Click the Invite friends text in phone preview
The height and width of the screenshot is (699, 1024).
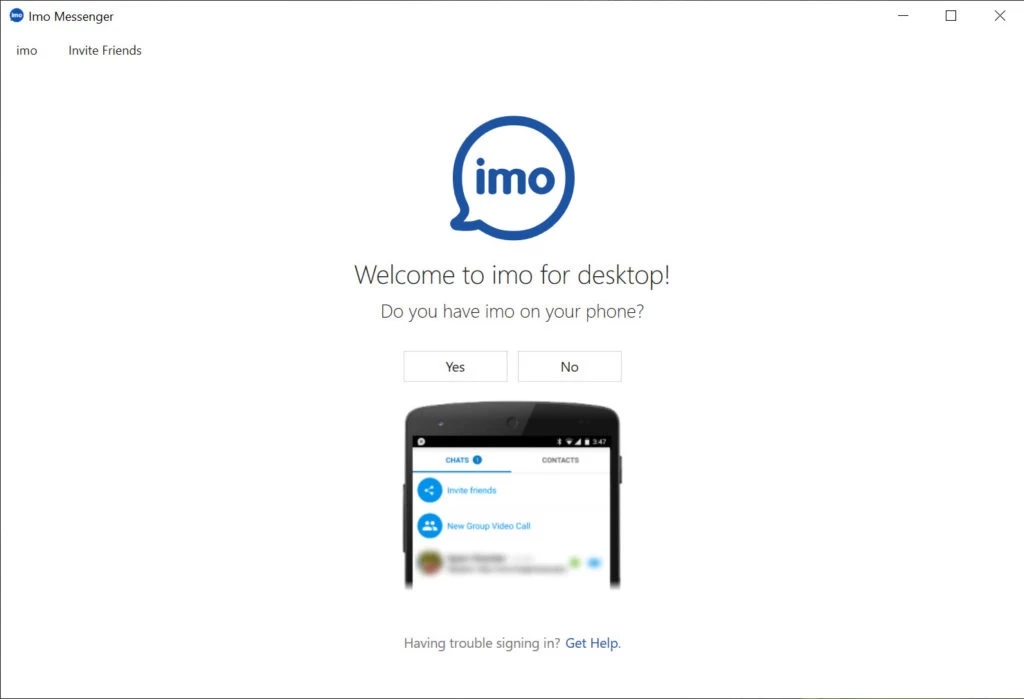click(472, 490)
